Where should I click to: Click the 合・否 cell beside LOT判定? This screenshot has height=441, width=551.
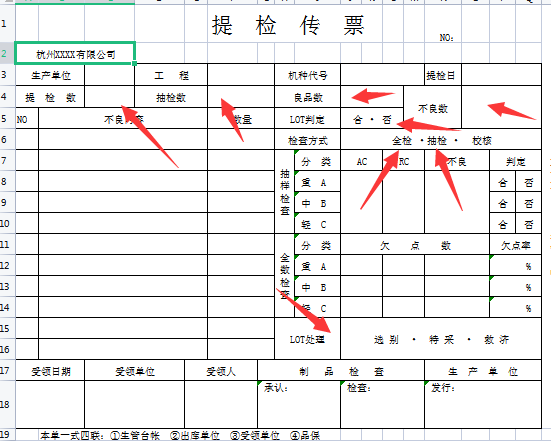(x=372, y=118)
